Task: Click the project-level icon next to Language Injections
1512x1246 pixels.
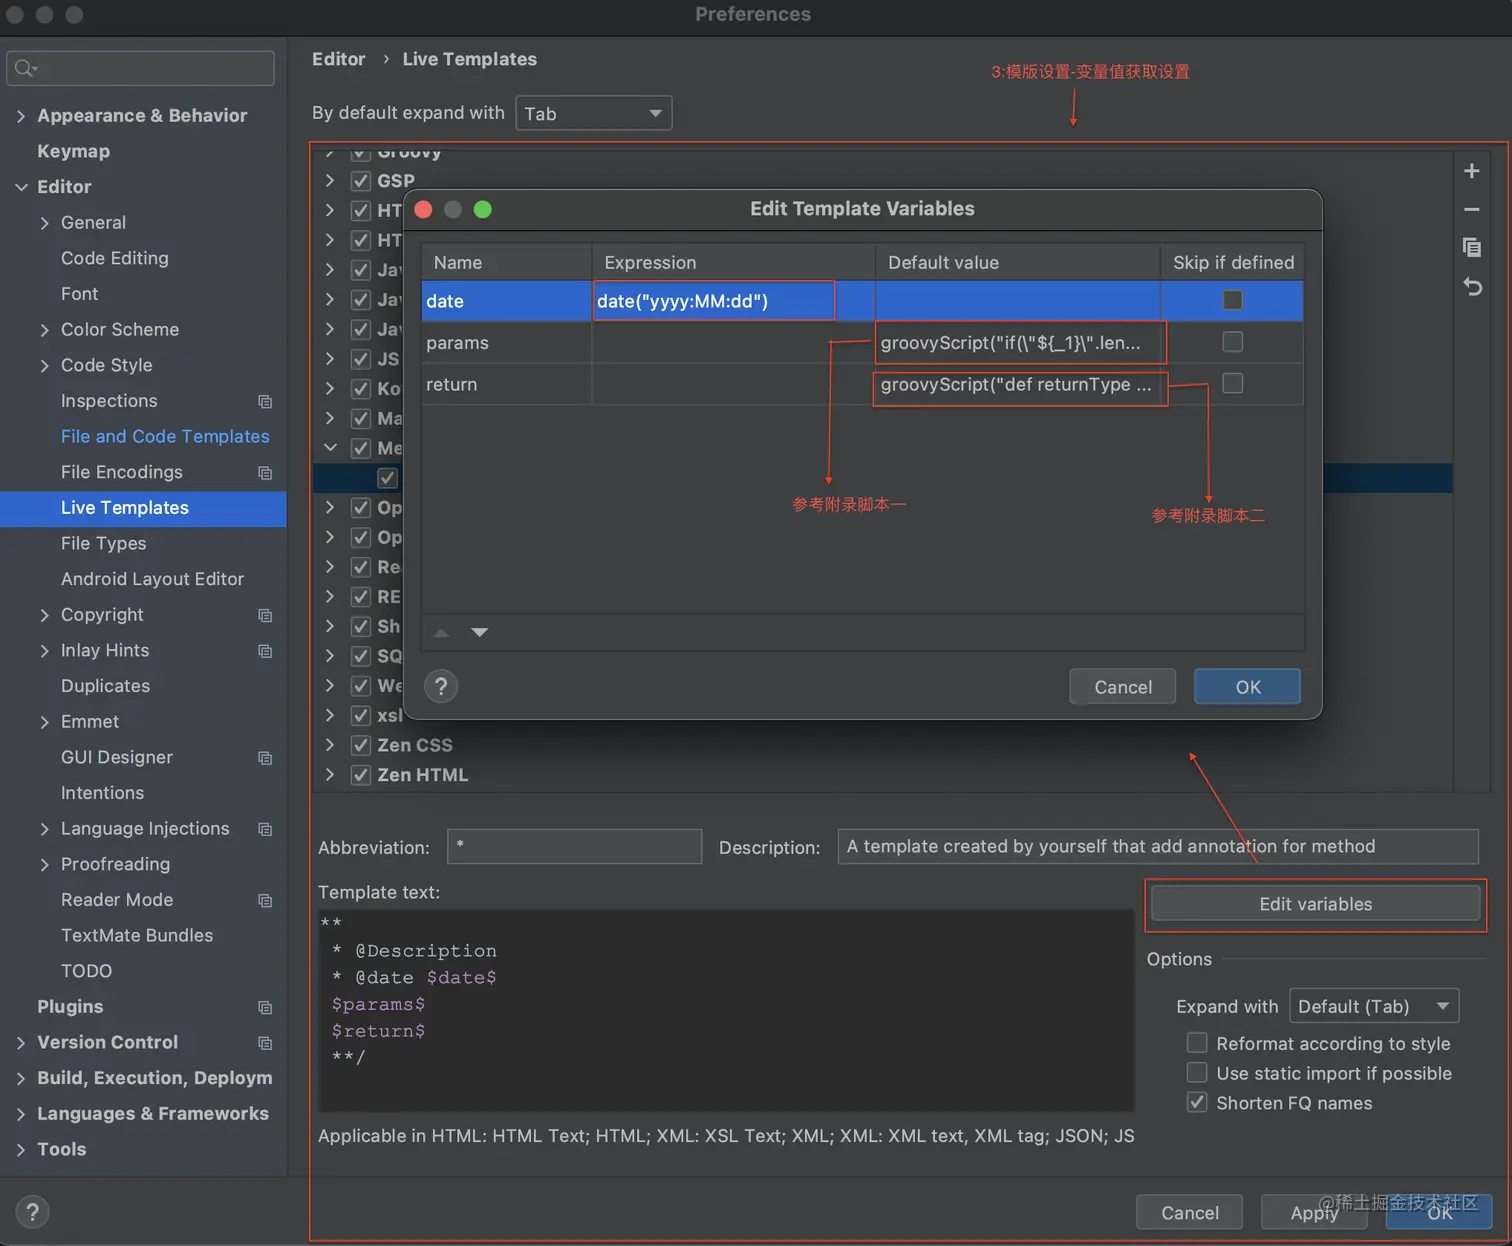Action: (265, 829)
